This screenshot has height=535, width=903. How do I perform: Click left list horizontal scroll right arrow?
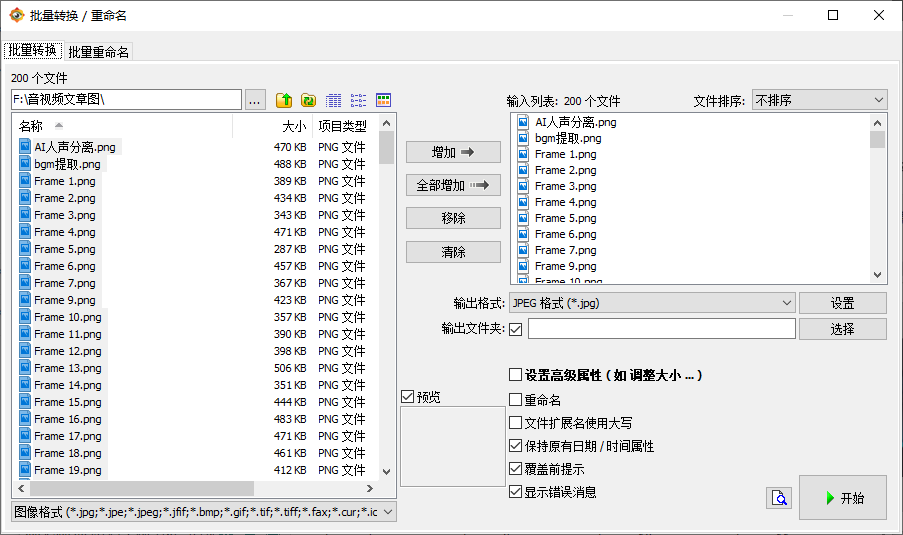370,488
